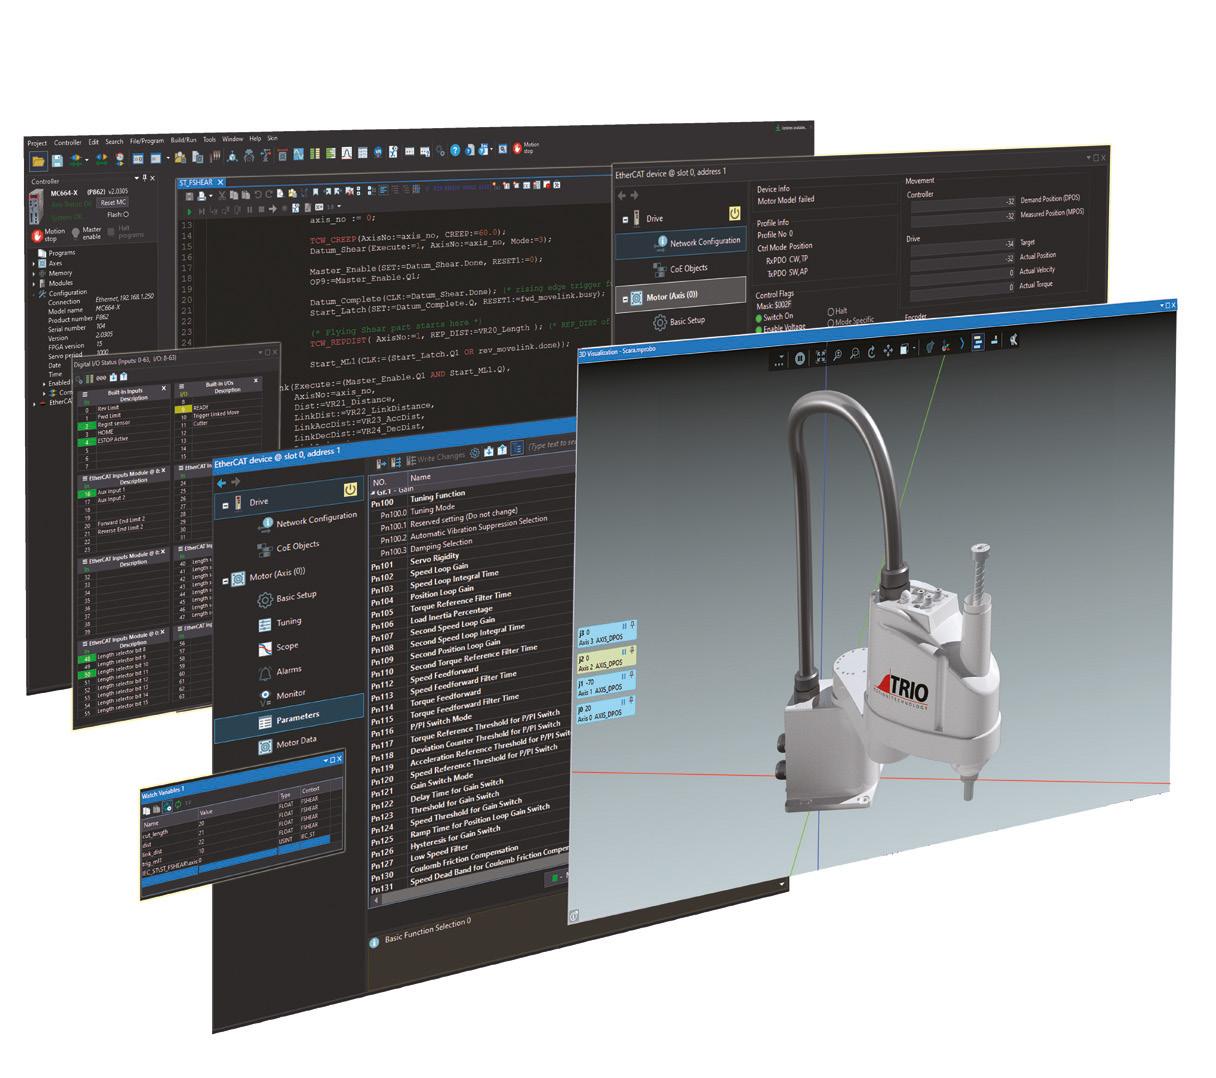Click fit-to-view icon in 3D Visualization toolbar
This screenshot has width=1216, height=1078.
pyautogui.click(x=821, y=356)
